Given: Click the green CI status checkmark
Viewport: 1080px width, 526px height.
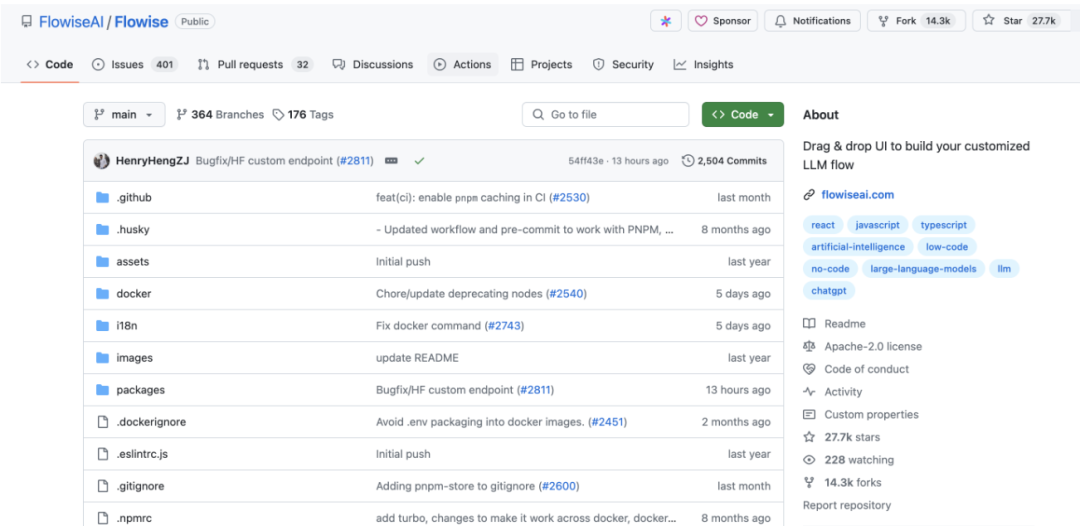Looking at the screenshot, I should click(419, 161).
